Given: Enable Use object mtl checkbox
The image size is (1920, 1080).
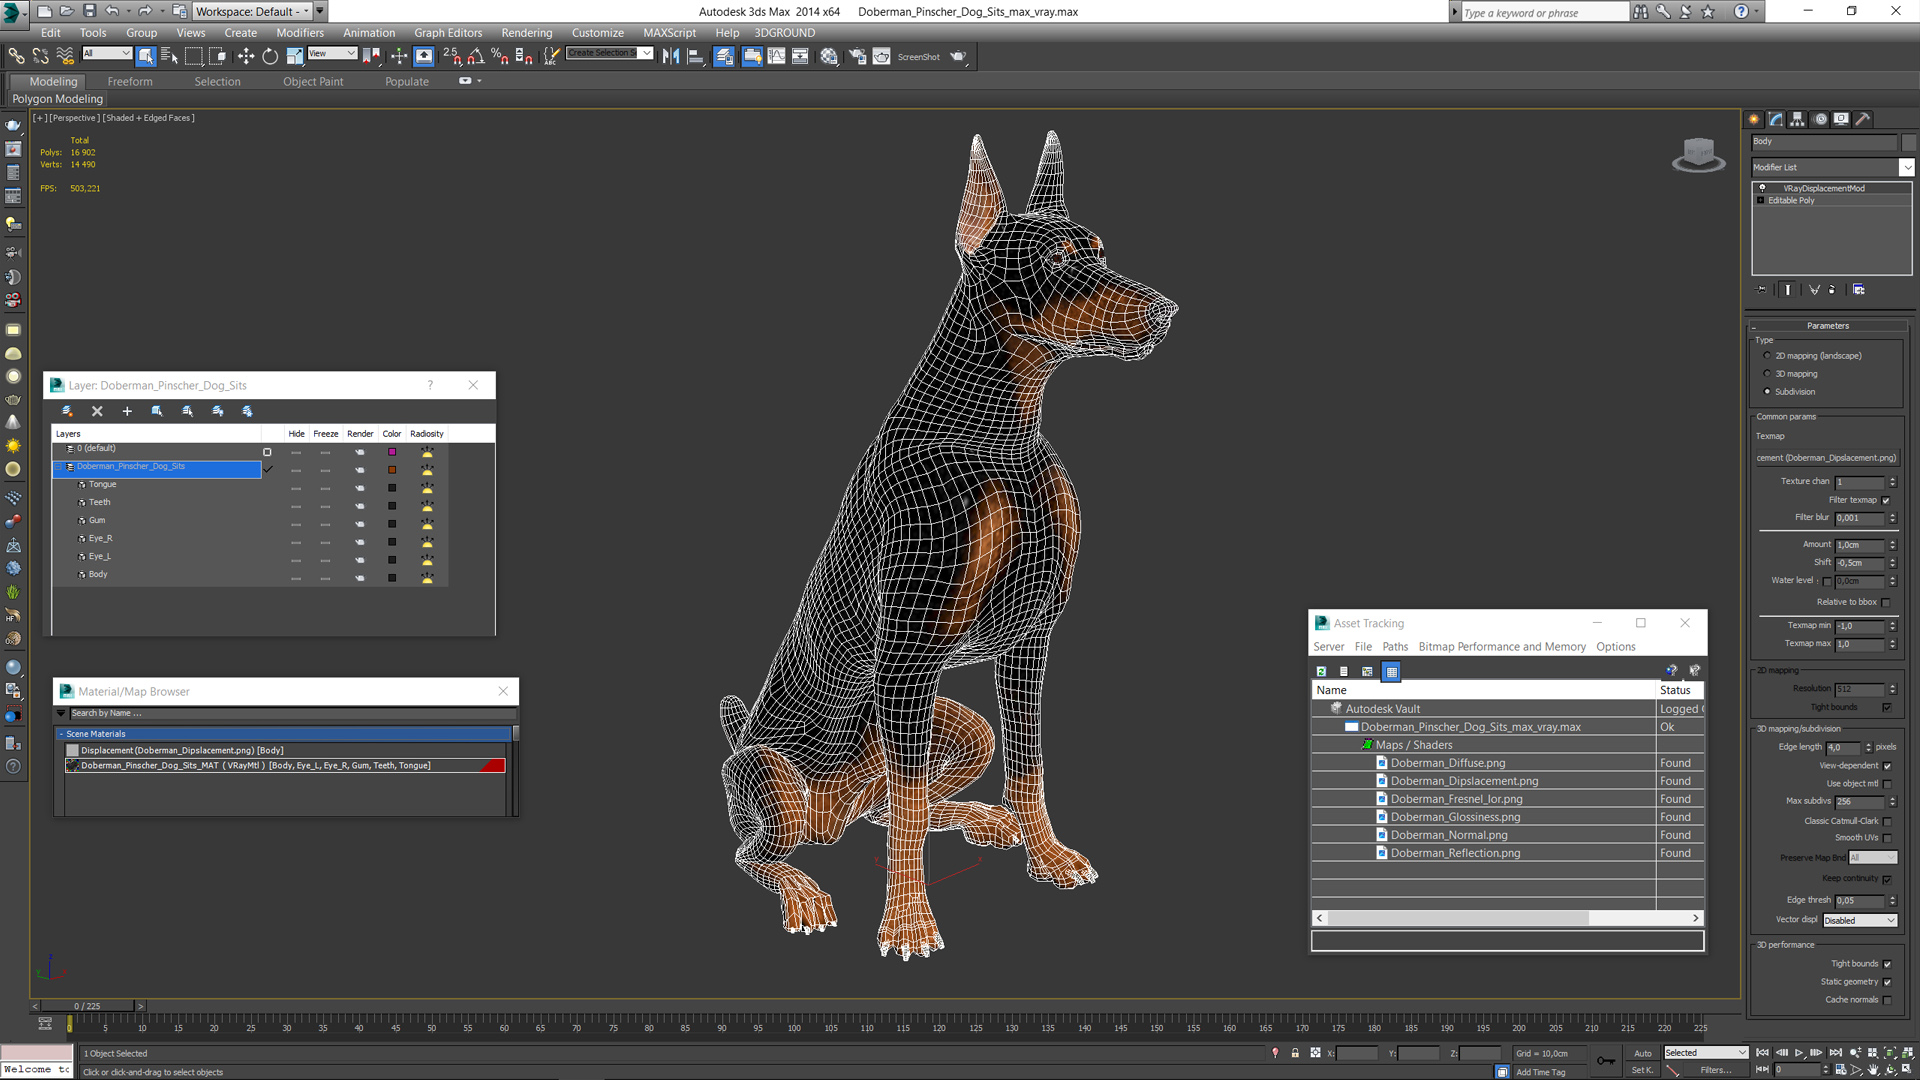Looking at the screenshot, I should (x=1887, y=784).
